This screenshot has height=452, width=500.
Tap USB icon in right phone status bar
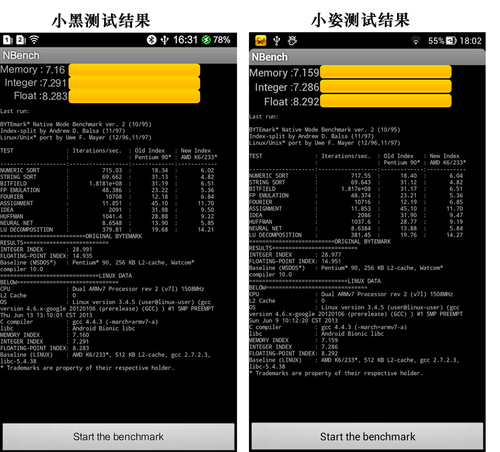tap(276, 41)
